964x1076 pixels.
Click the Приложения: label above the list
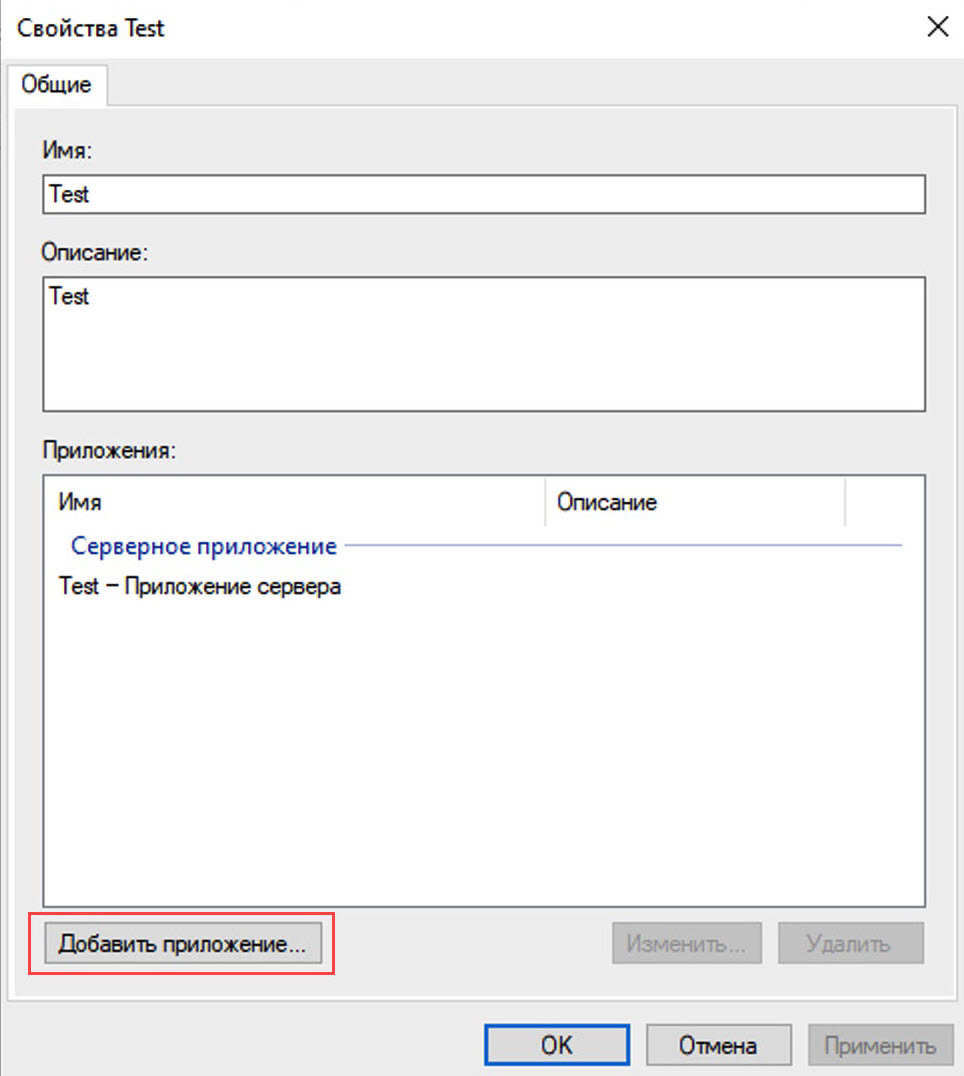(108, 450)
